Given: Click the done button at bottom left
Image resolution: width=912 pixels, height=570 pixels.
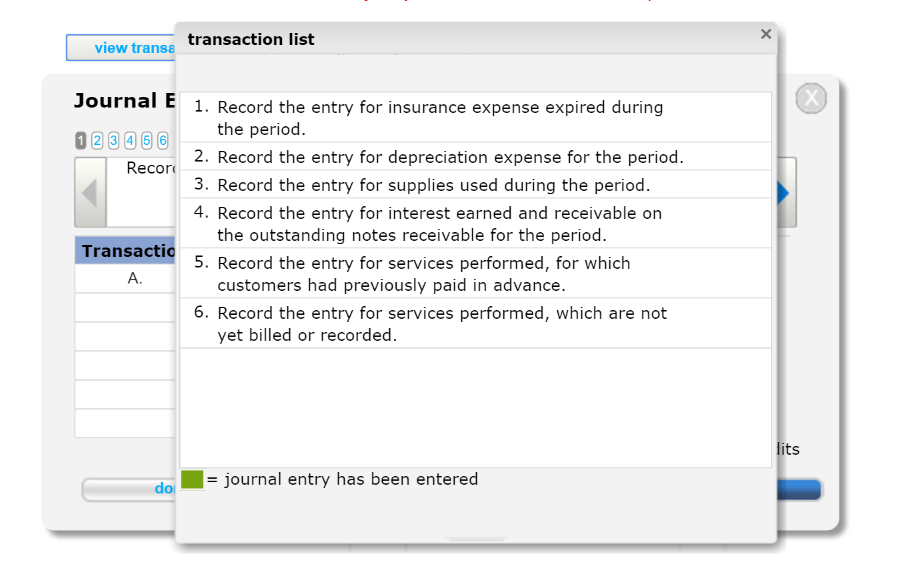Looking at the screenshot, I should [x=129, y=489].
